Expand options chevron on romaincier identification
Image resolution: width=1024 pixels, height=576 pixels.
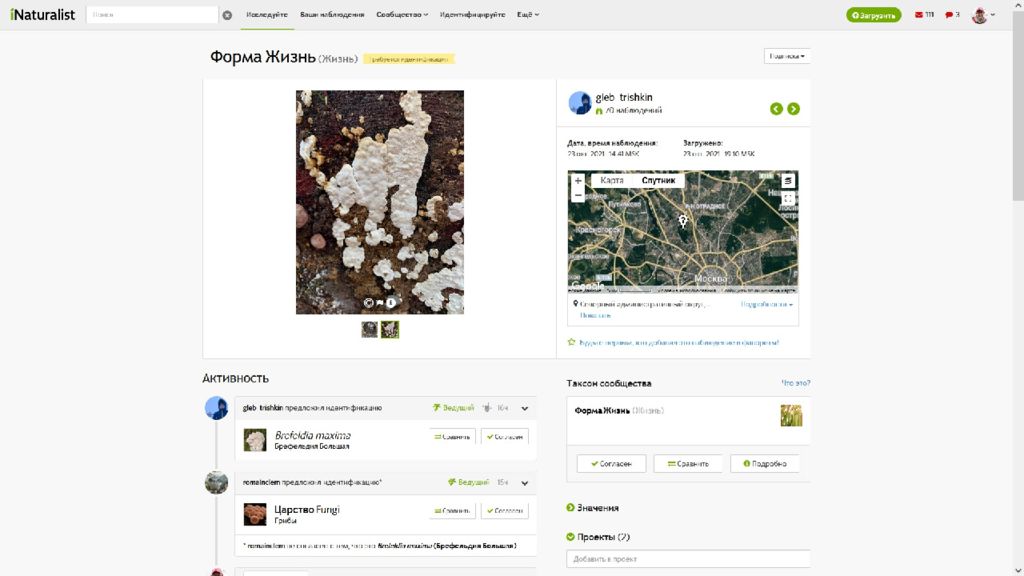524,483
